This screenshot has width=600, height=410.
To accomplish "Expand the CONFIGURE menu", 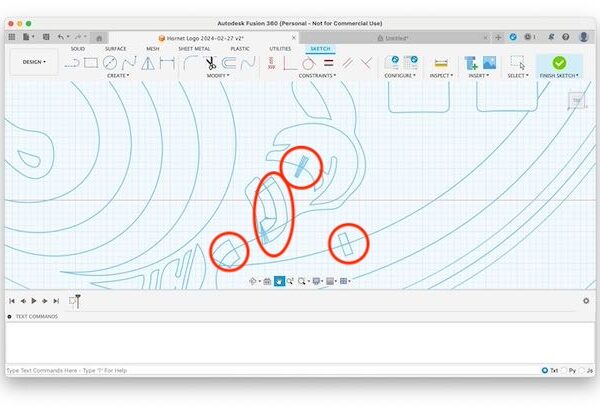I will point(399,76).
